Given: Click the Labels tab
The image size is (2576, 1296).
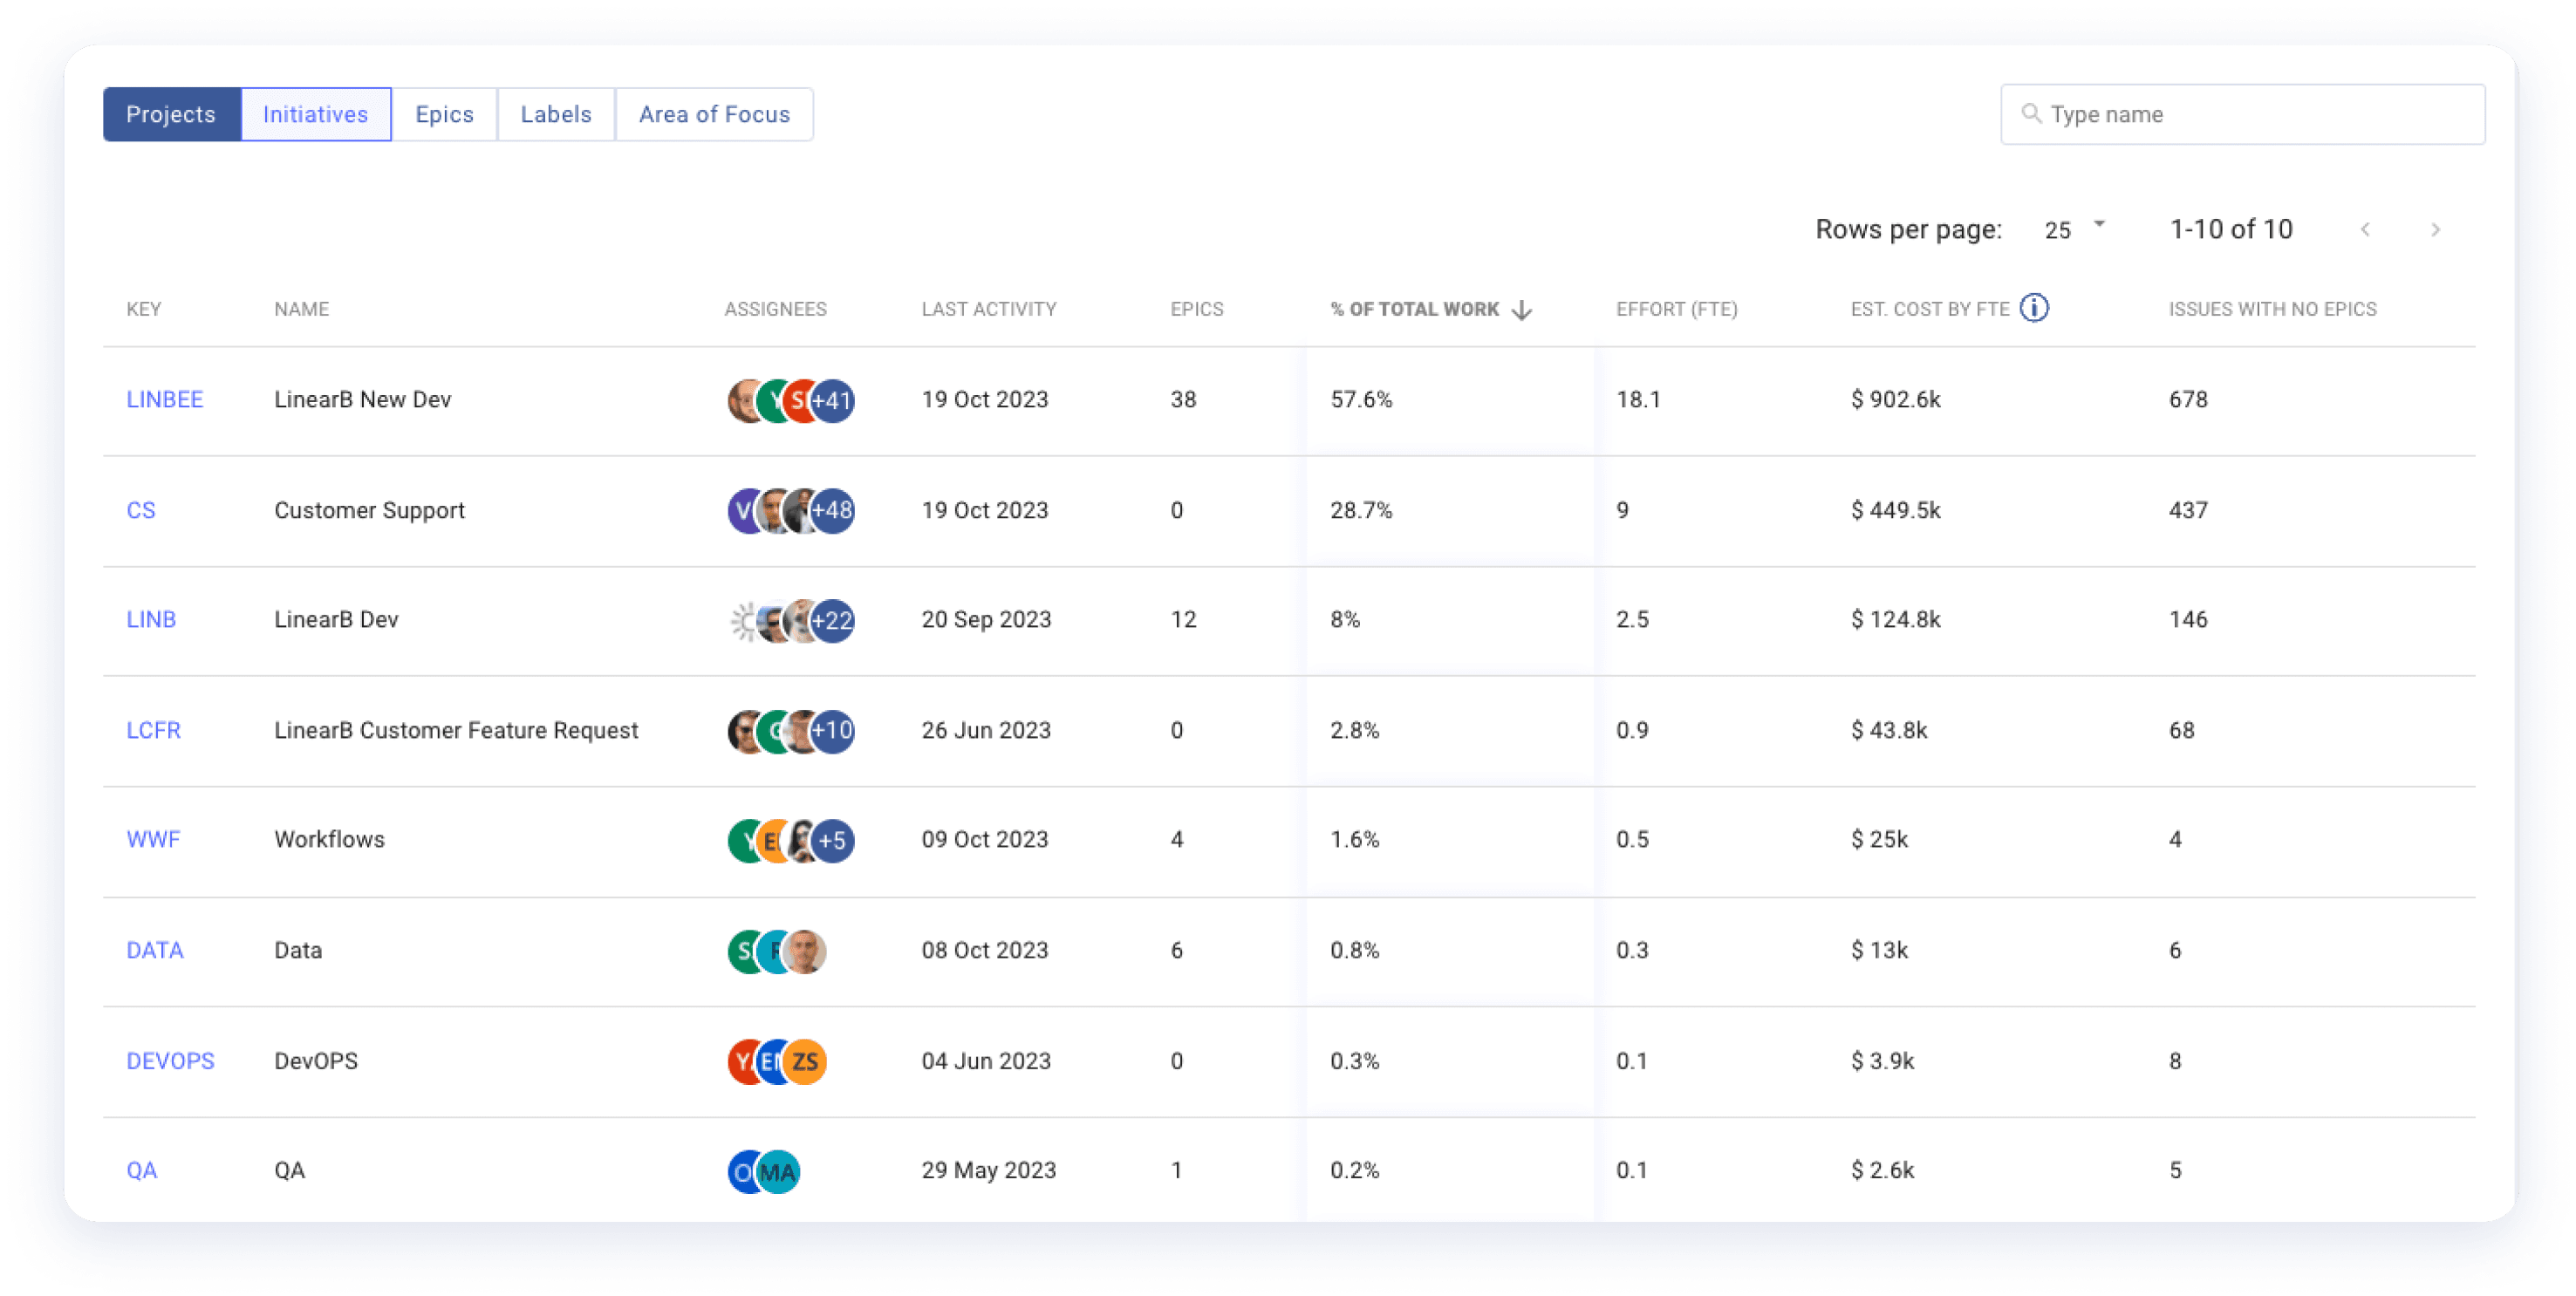Looking at the screenshot, I should 556,114.
